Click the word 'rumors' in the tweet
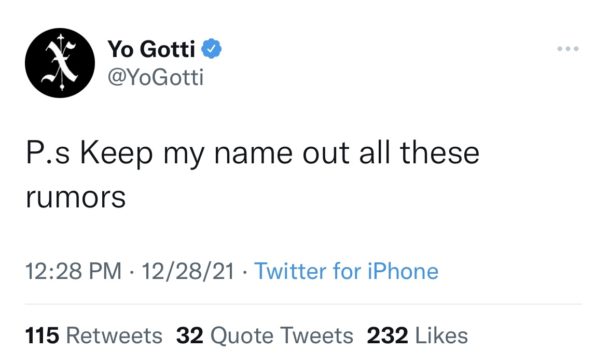 (76, 198)
